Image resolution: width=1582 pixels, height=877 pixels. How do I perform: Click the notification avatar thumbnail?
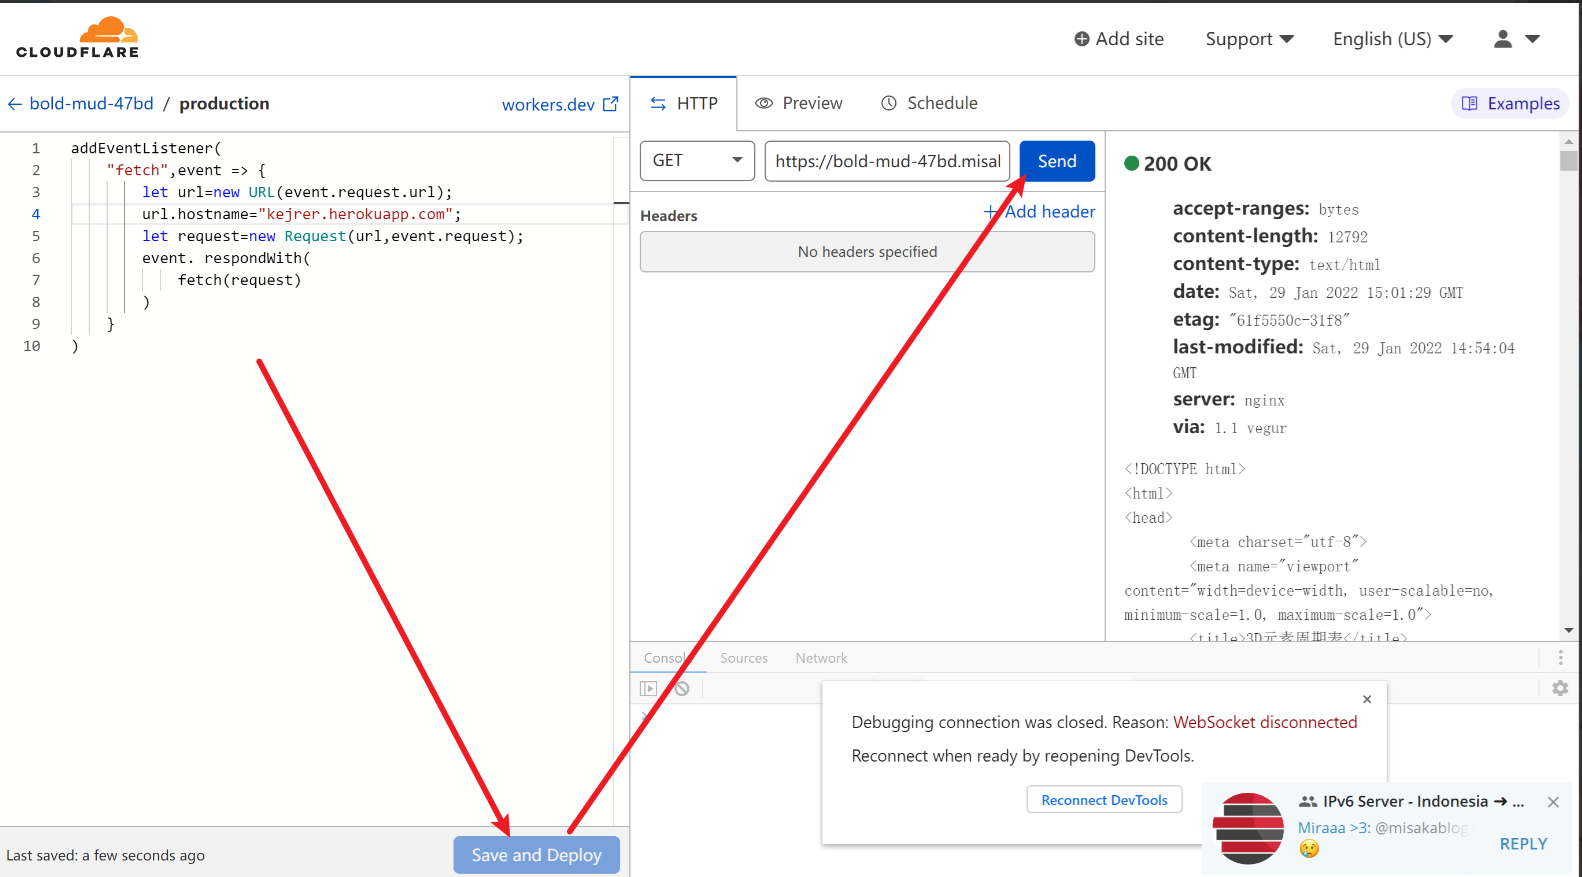1248,828
